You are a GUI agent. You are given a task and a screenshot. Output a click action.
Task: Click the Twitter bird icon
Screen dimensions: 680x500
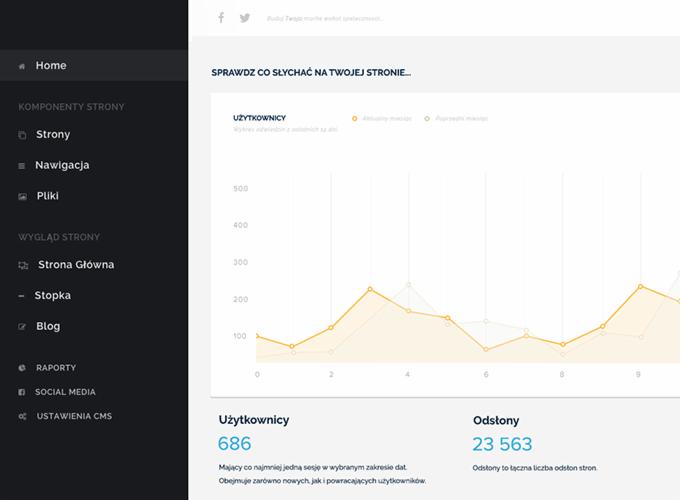click(x=245, y=18)
